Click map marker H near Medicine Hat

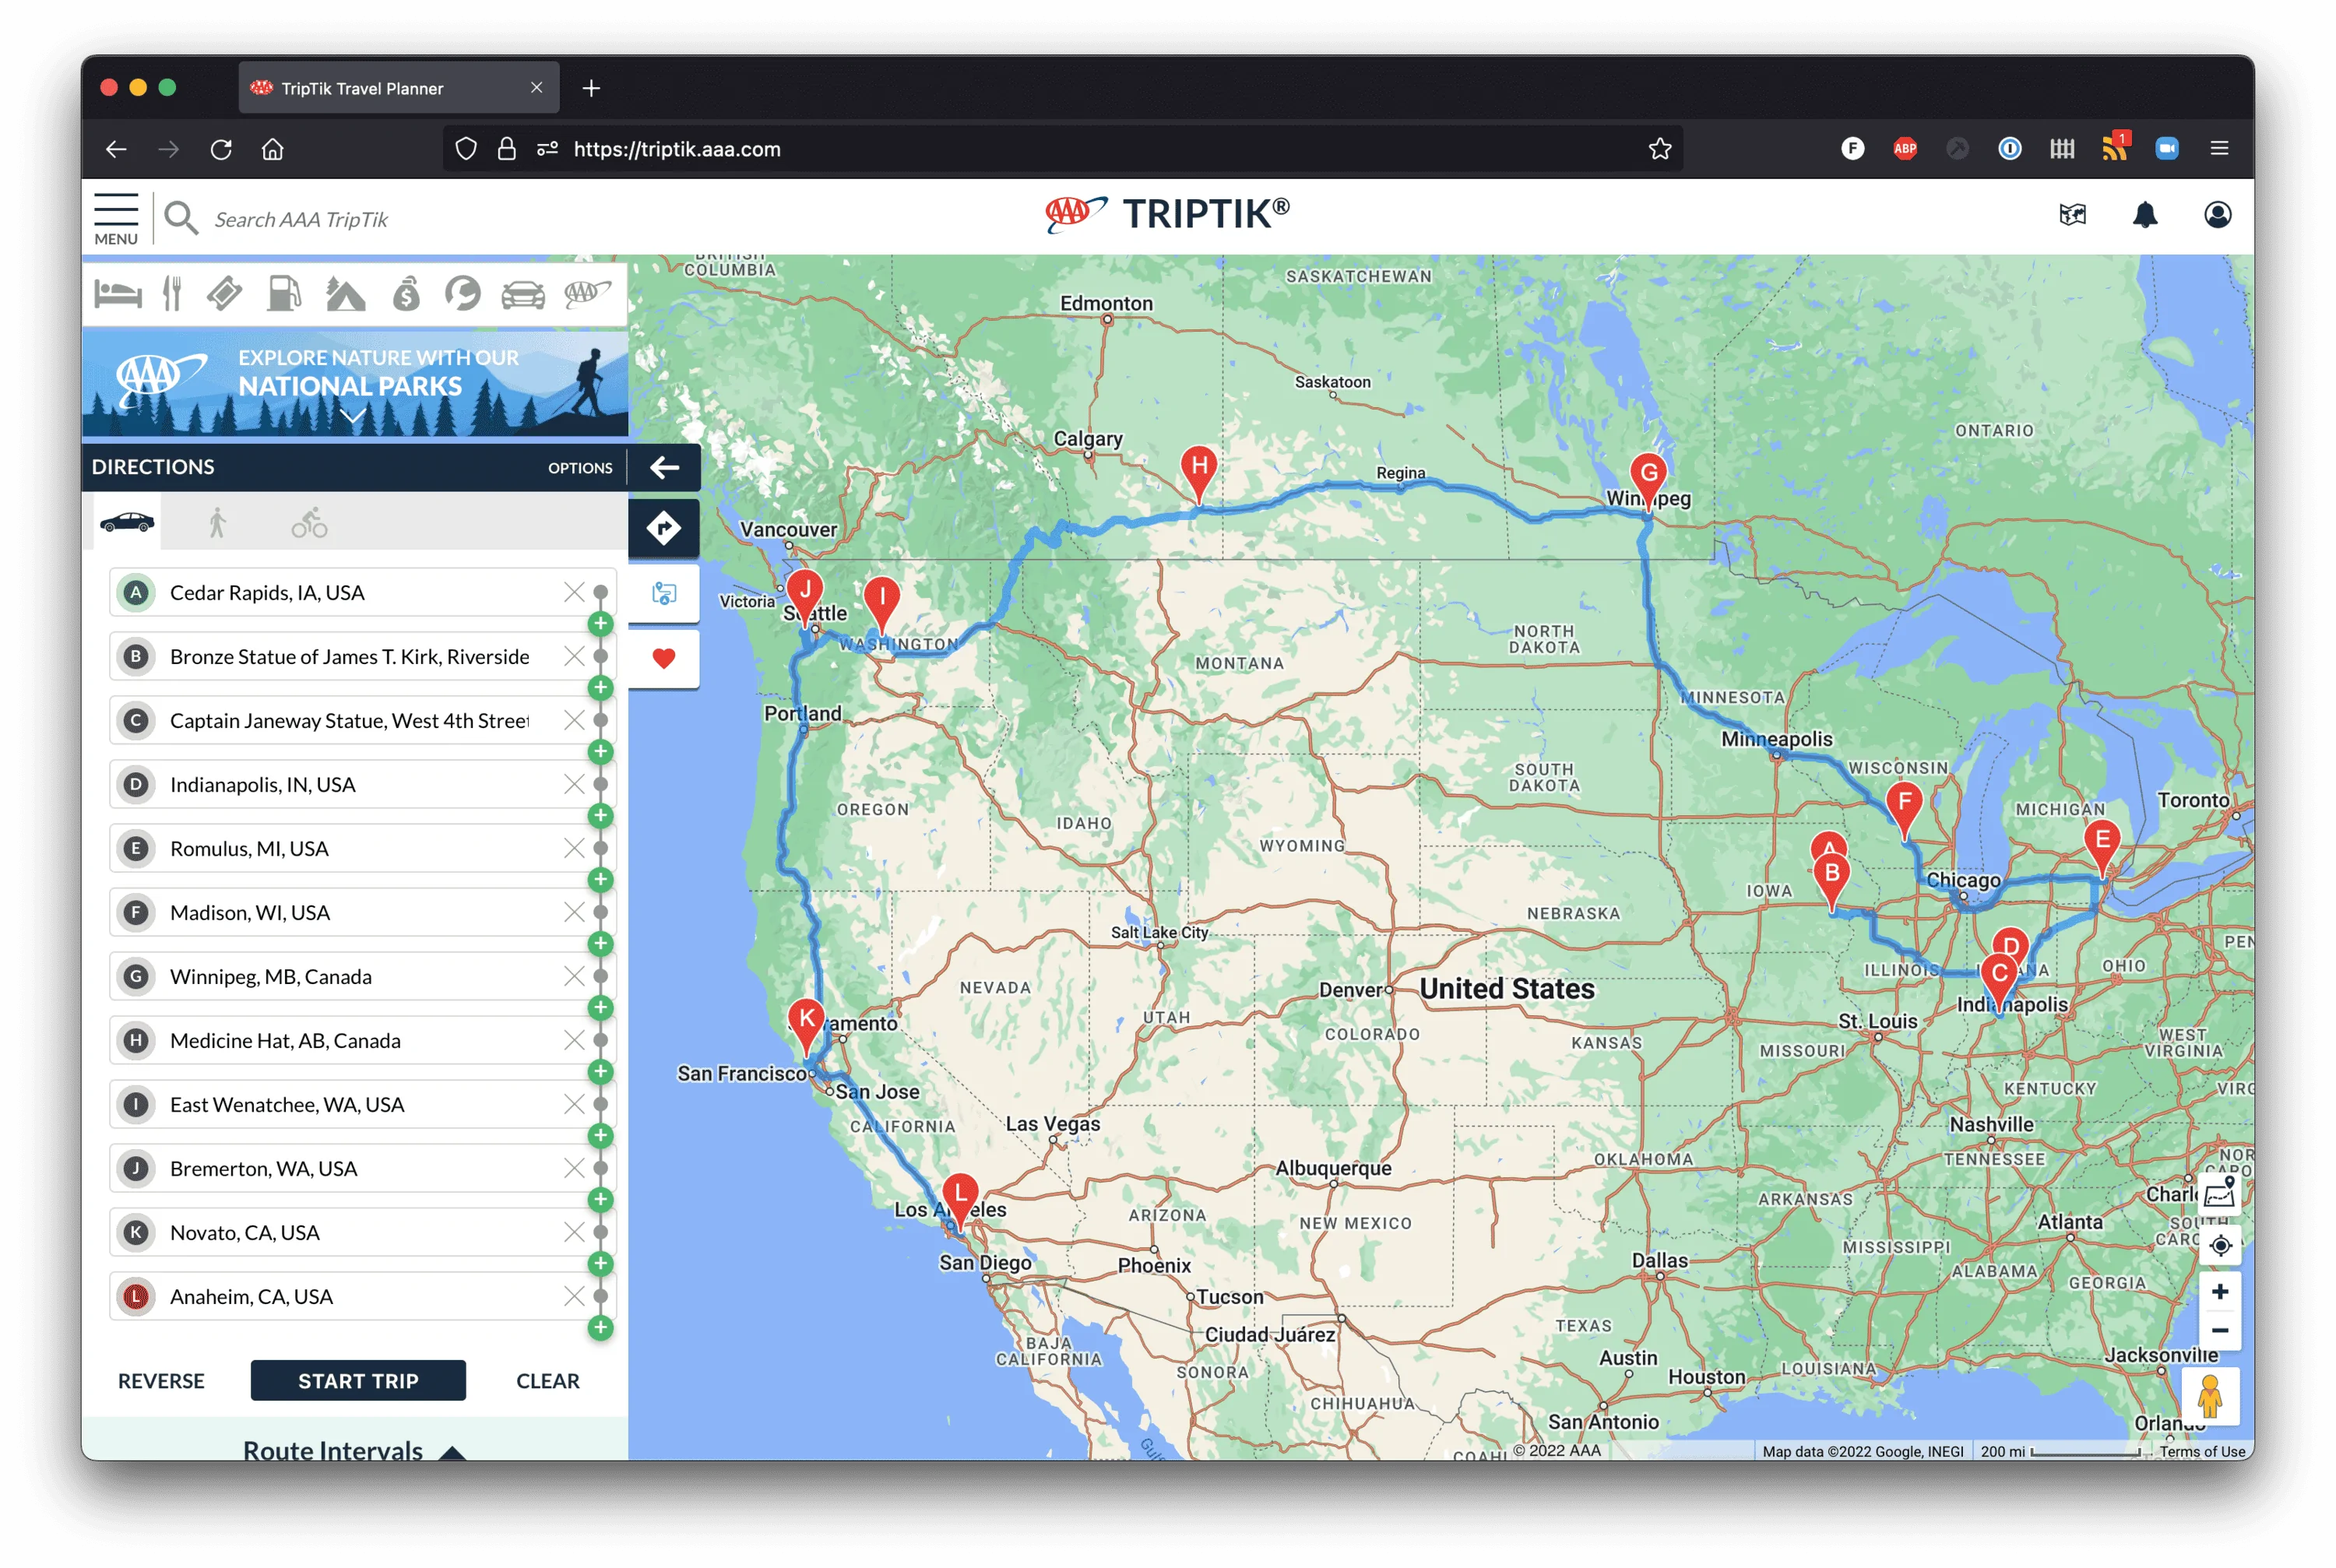click(x=1199, y=473)
